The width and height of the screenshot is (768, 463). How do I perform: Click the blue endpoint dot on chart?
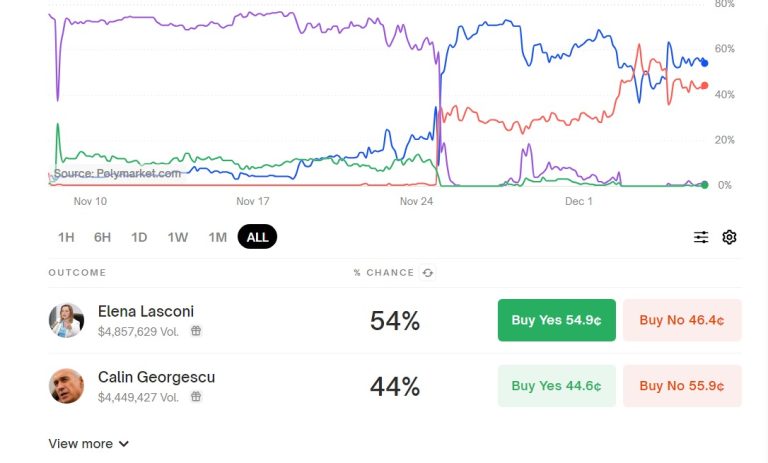[x=704, y=63]
